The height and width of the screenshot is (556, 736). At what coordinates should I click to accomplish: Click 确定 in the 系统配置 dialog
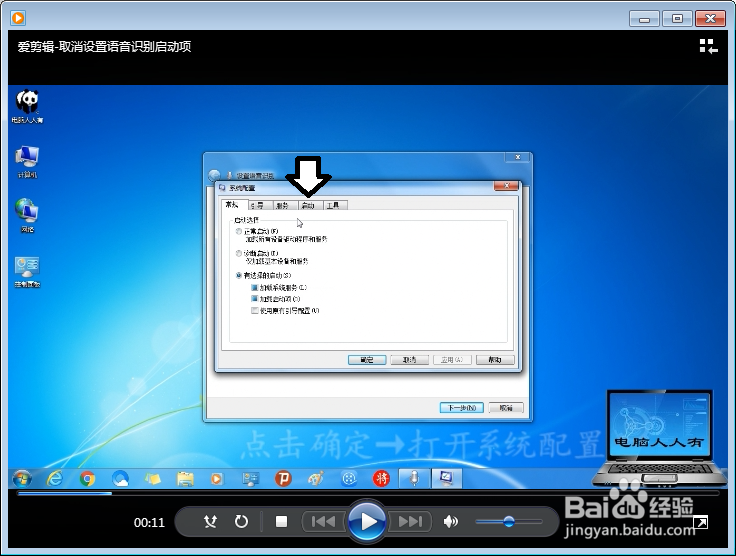pyautogui.click(x=367, y=360)
